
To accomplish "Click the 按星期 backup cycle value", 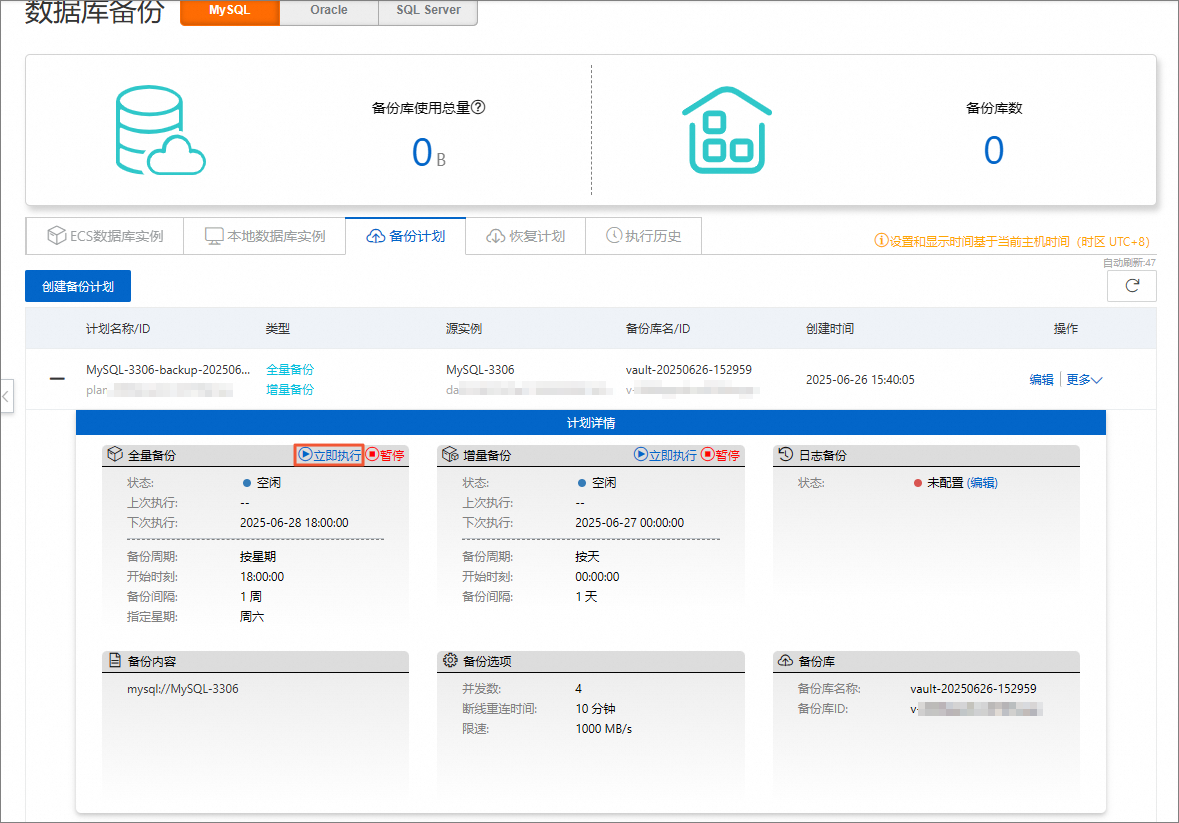I will (x=258, y=556).
